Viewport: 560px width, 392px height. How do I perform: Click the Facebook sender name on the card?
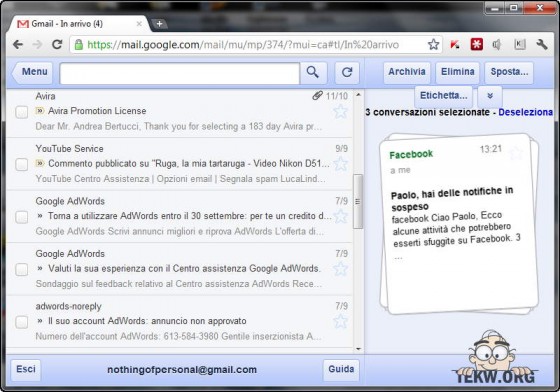coord(411,155)
